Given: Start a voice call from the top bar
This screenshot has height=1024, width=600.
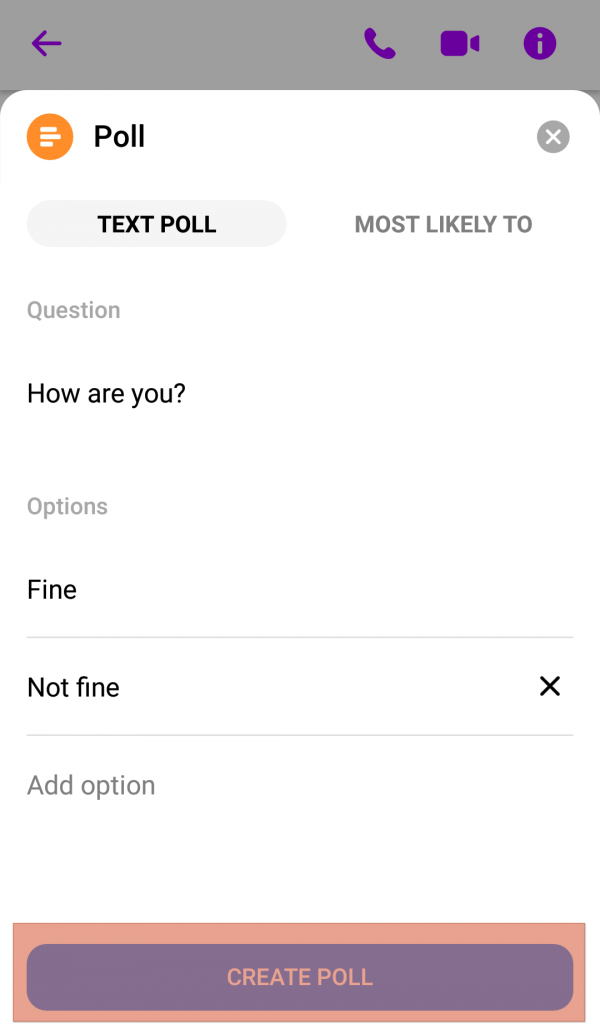Looking at the screenshot, I should coord(381,44).
